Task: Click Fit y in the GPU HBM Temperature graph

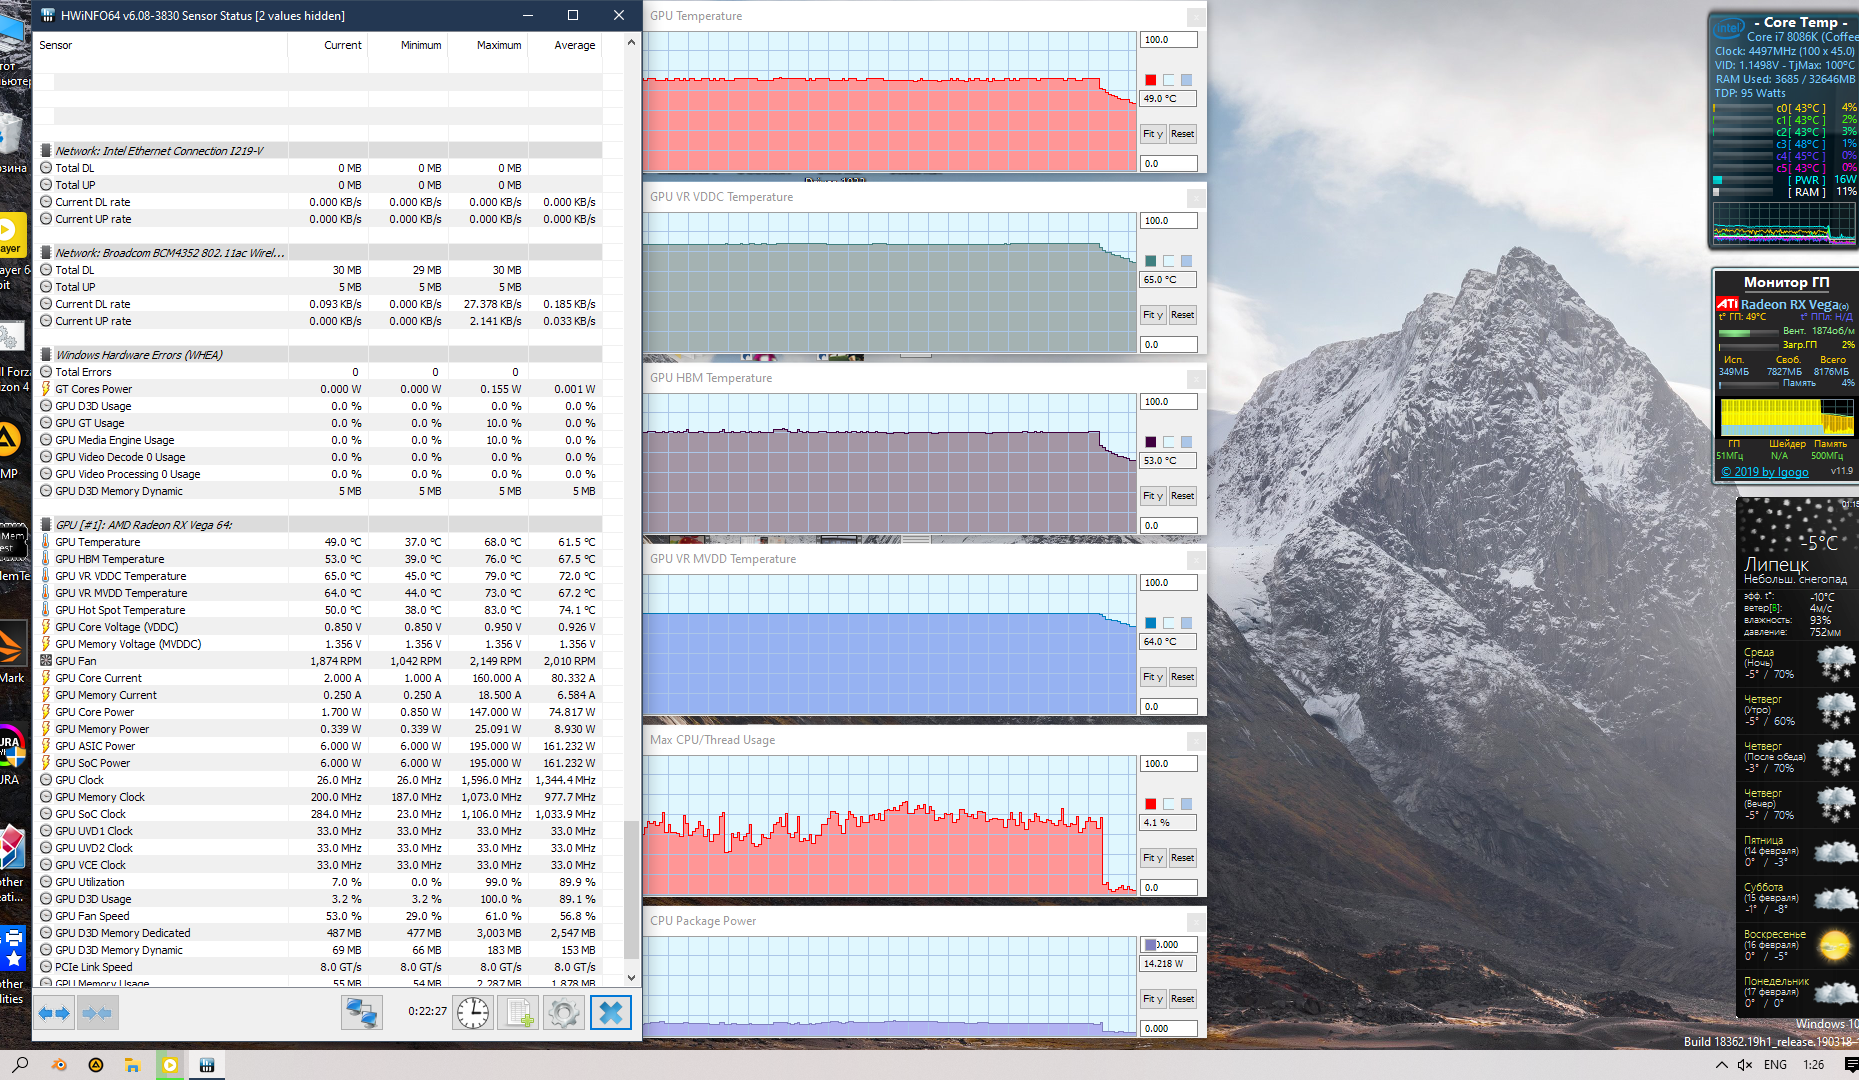Action: pos(1153,496)
